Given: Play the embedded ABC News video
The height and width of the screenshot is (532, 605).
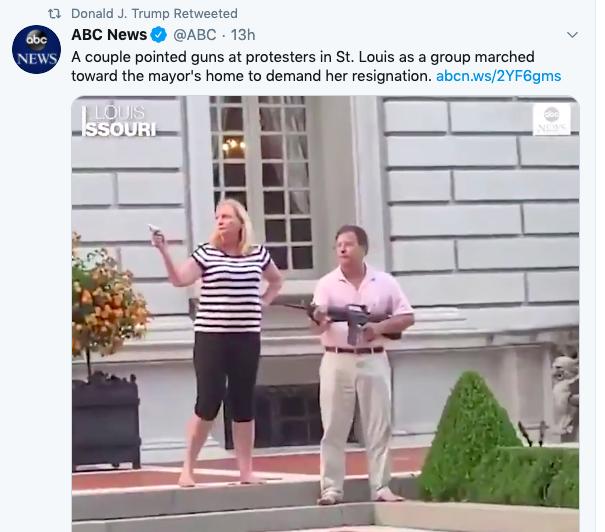Looking at the screenshot, I should pyautogui.click(x=325, y=314).
